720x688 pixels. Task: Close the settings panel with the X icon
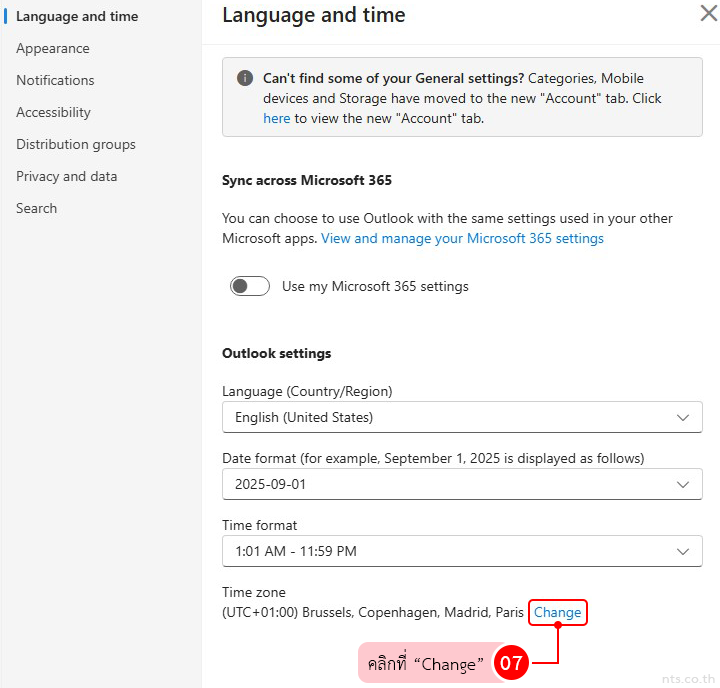click(x=707, y=13)
